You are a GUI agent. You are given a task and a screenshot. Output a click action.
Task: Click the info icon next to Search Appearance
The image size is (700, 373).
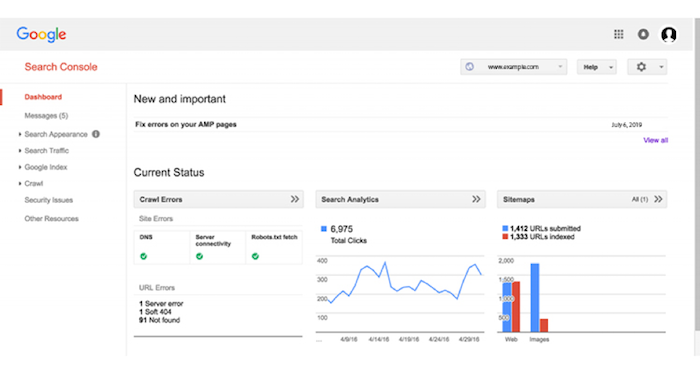[96, 134]
